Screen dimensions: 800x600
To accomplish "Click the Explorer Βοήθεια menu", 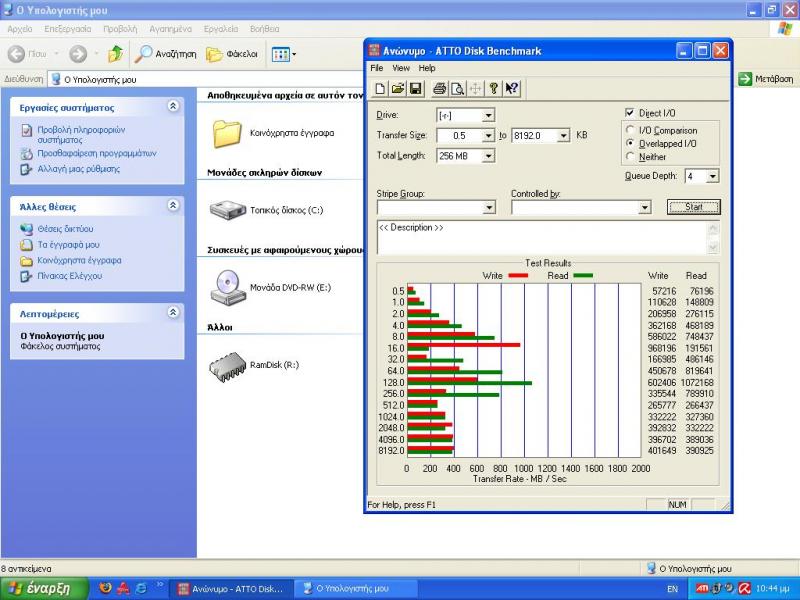I will coord(264,29).
